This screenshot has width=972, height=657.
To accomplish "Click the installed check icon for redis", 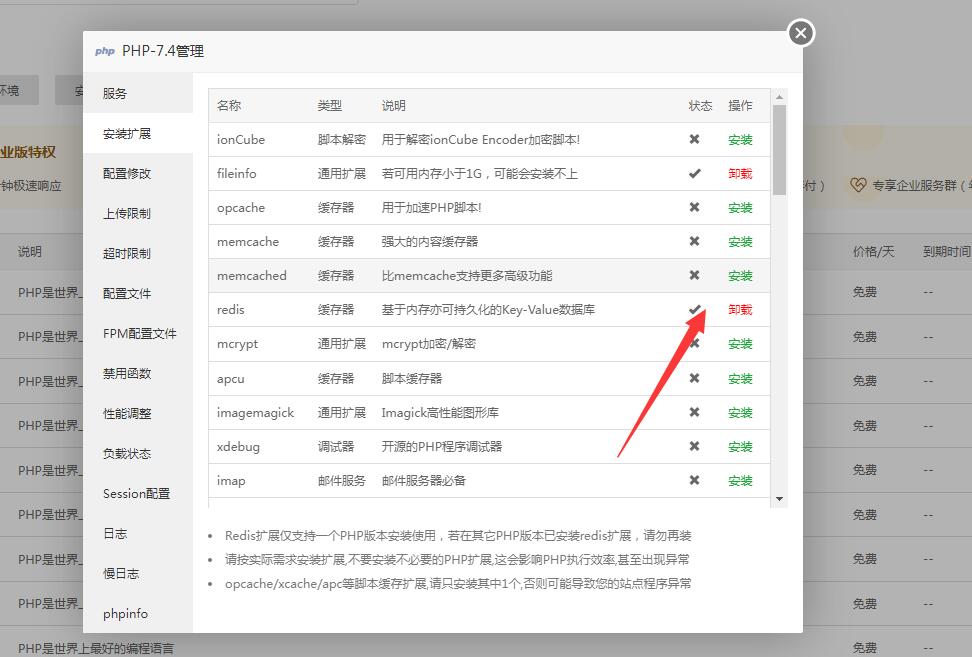I will 695,310.
